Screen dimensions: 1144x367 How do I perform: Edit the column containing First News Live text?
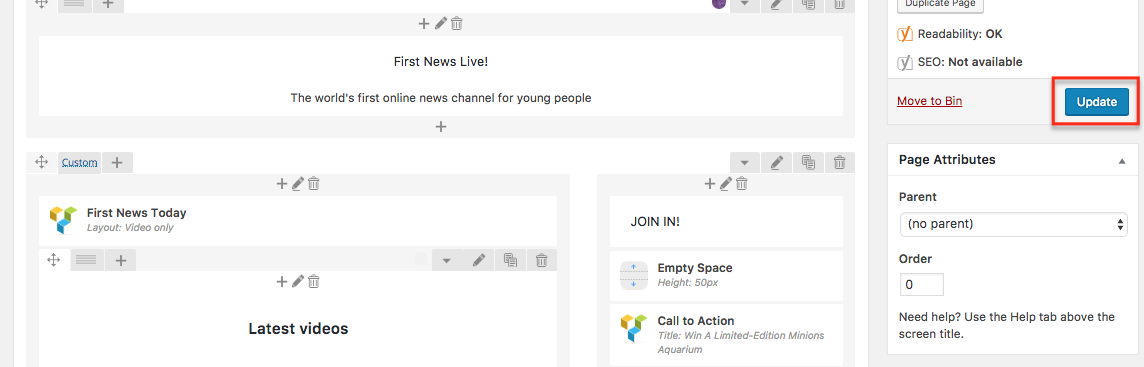(440, 23)
